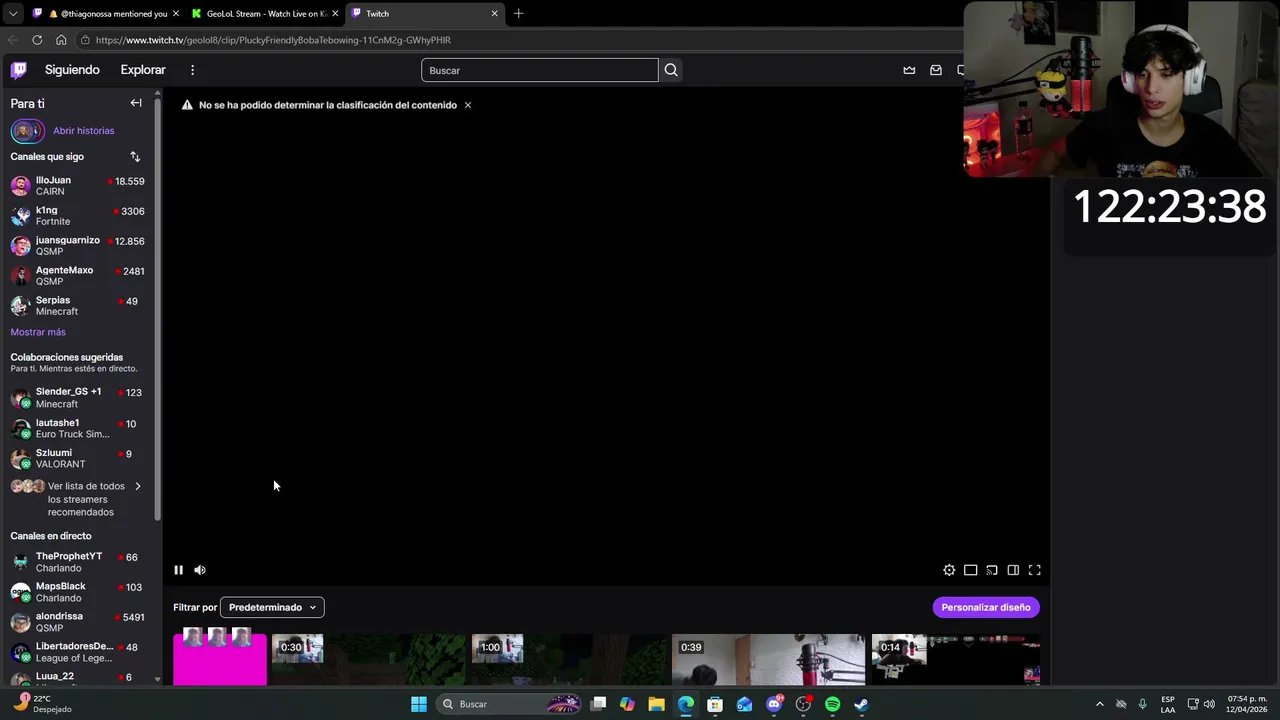Open Discord from the taskbar

tap(773, 704)
